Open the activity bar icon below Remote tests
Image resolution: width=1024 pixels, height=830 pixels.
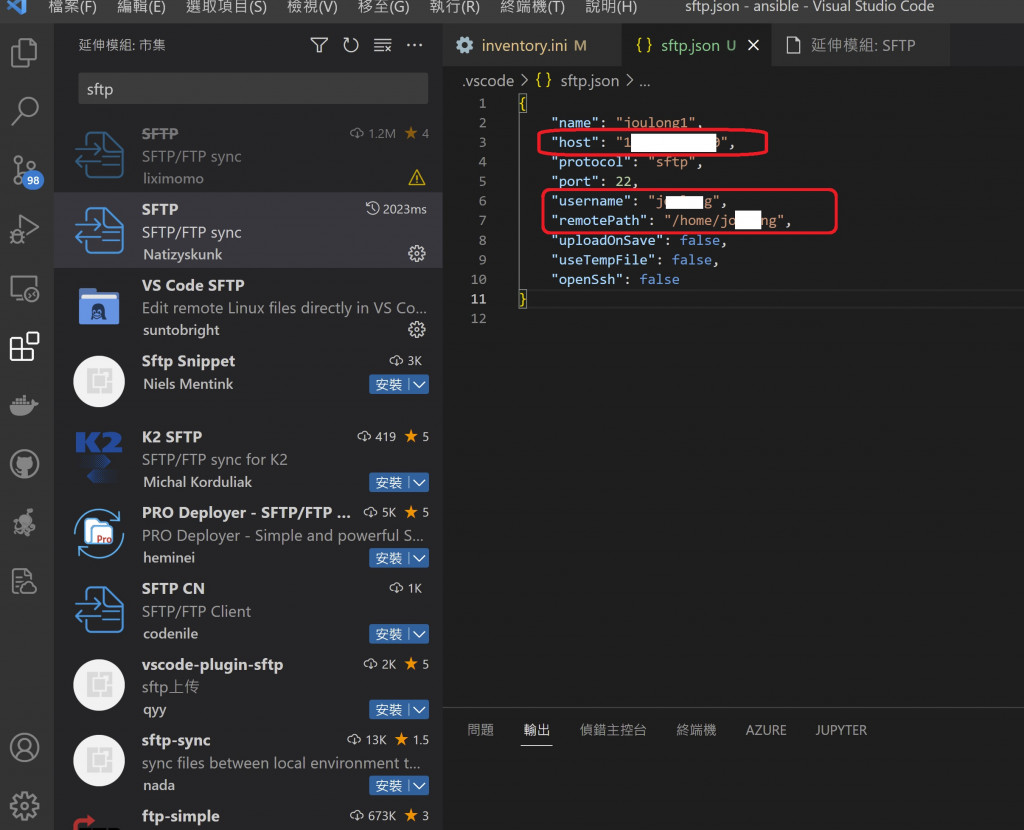pos(25,581)
